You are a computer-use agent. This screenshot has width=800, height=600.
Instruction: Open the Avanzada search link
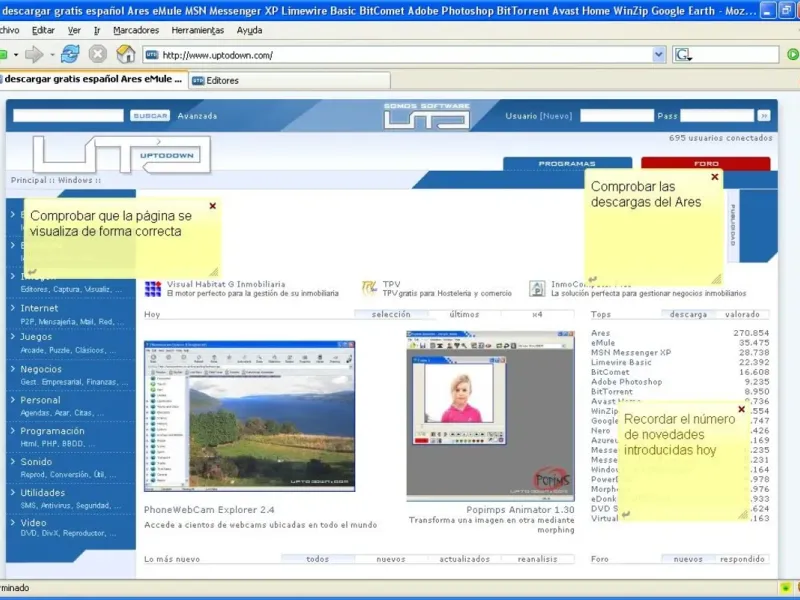[197, 116]
